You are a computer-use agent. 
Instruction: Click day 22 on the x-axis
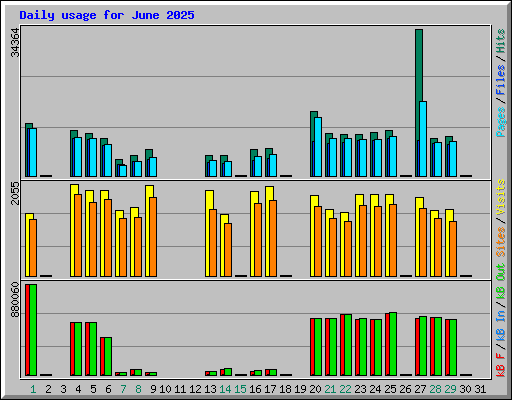[x=345, y=389]
